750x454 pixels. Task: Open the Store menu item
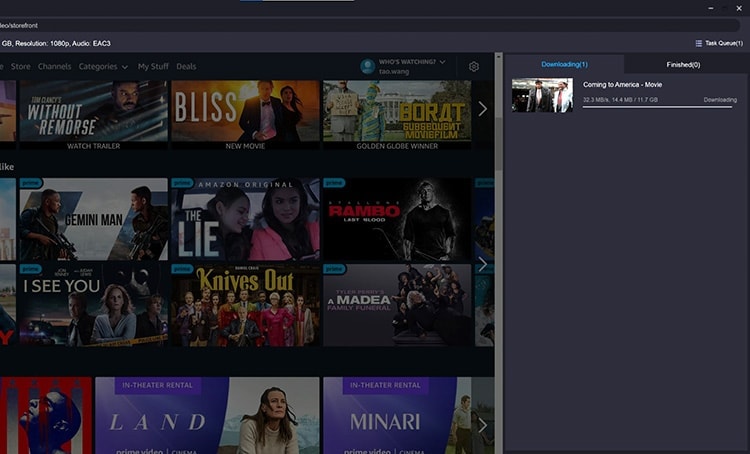pos(21,66)
